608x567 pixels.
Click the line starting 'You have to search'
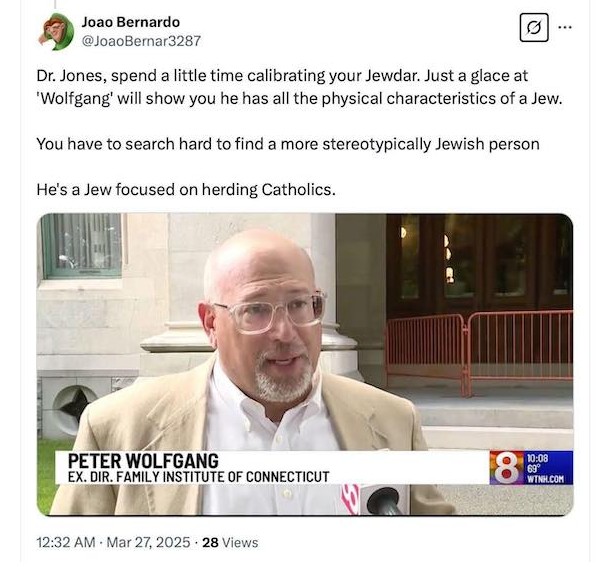(x=288, y=144)
